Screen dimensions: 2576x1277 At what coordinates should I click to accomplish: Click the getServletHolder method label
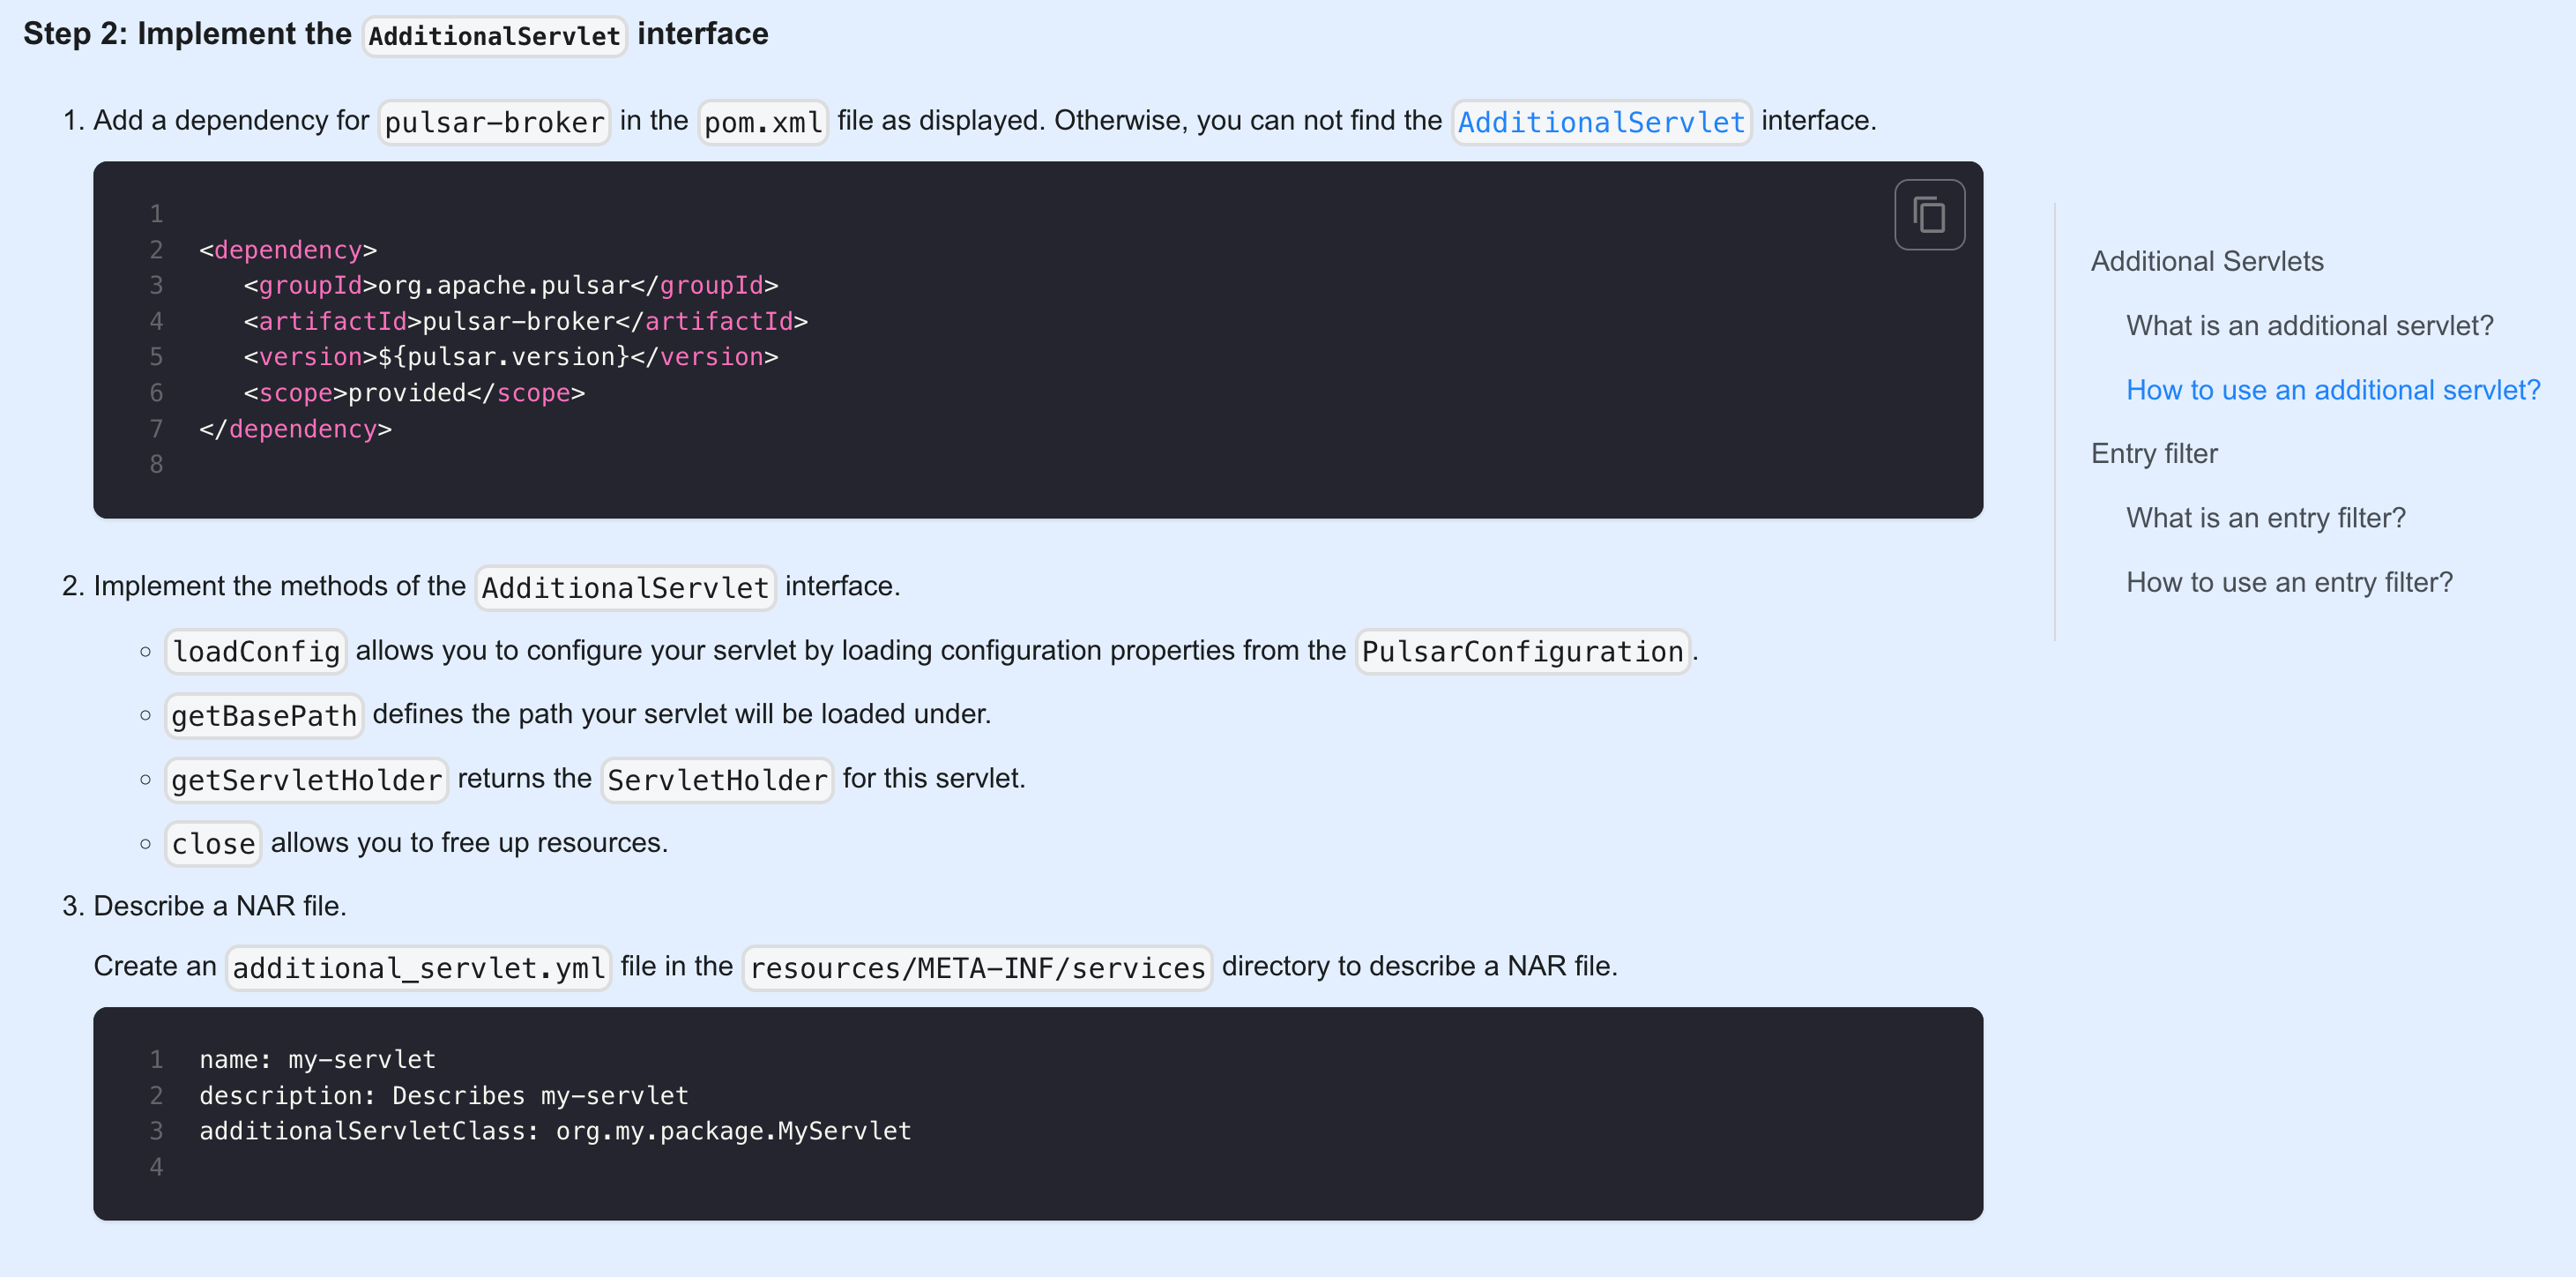coord(306,780)
